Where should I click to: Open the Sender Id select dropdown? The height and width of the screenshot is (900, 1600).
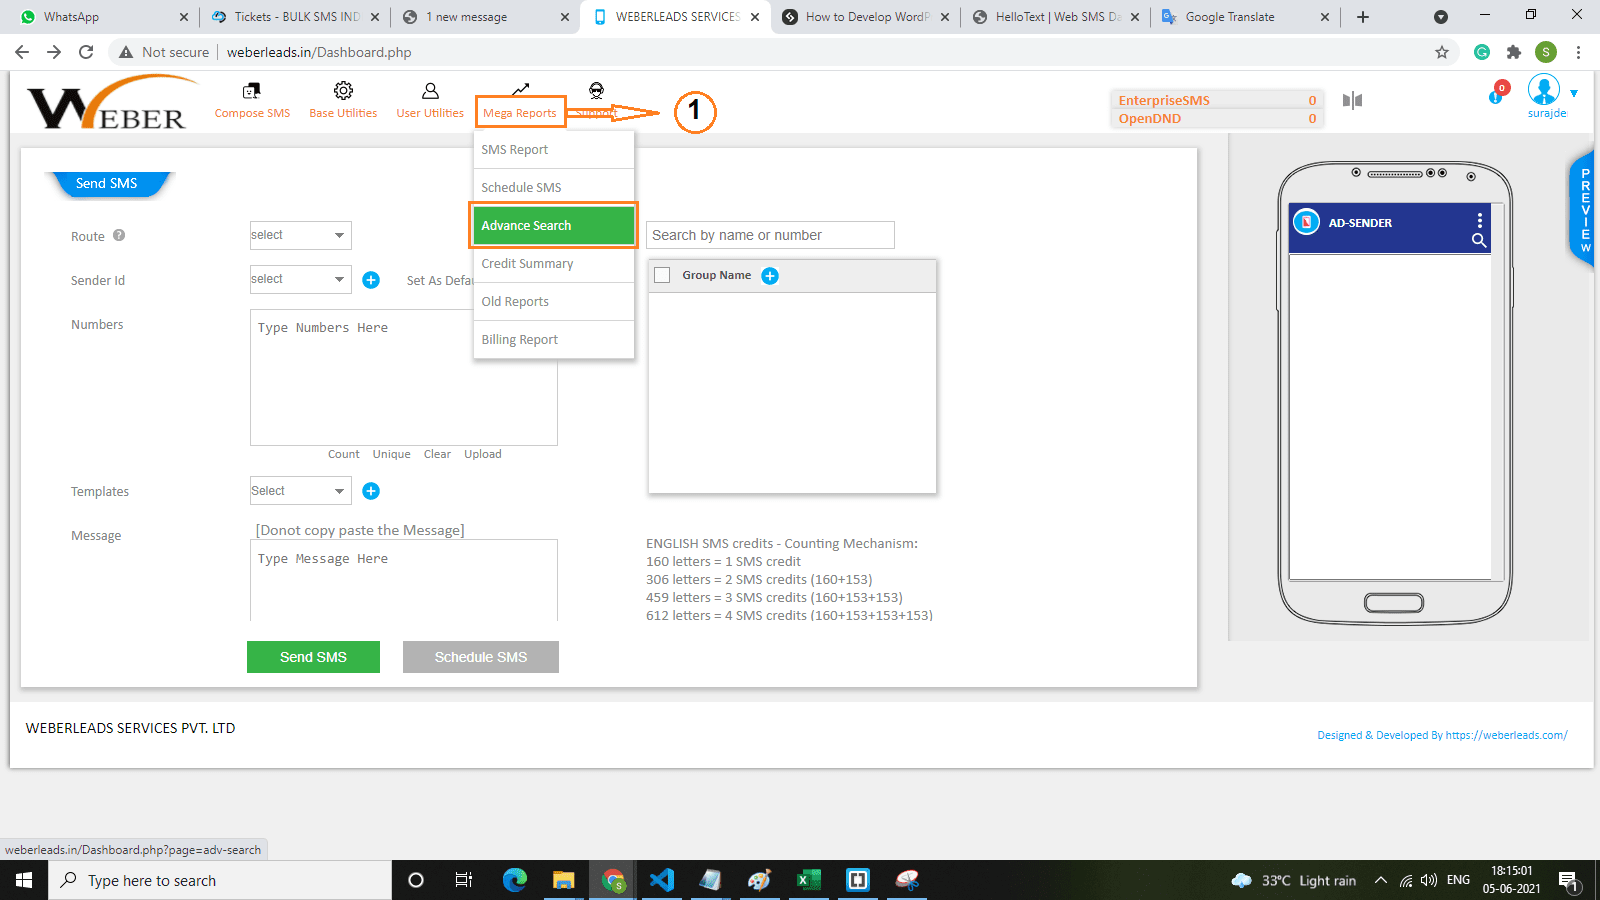click(300, 280)
